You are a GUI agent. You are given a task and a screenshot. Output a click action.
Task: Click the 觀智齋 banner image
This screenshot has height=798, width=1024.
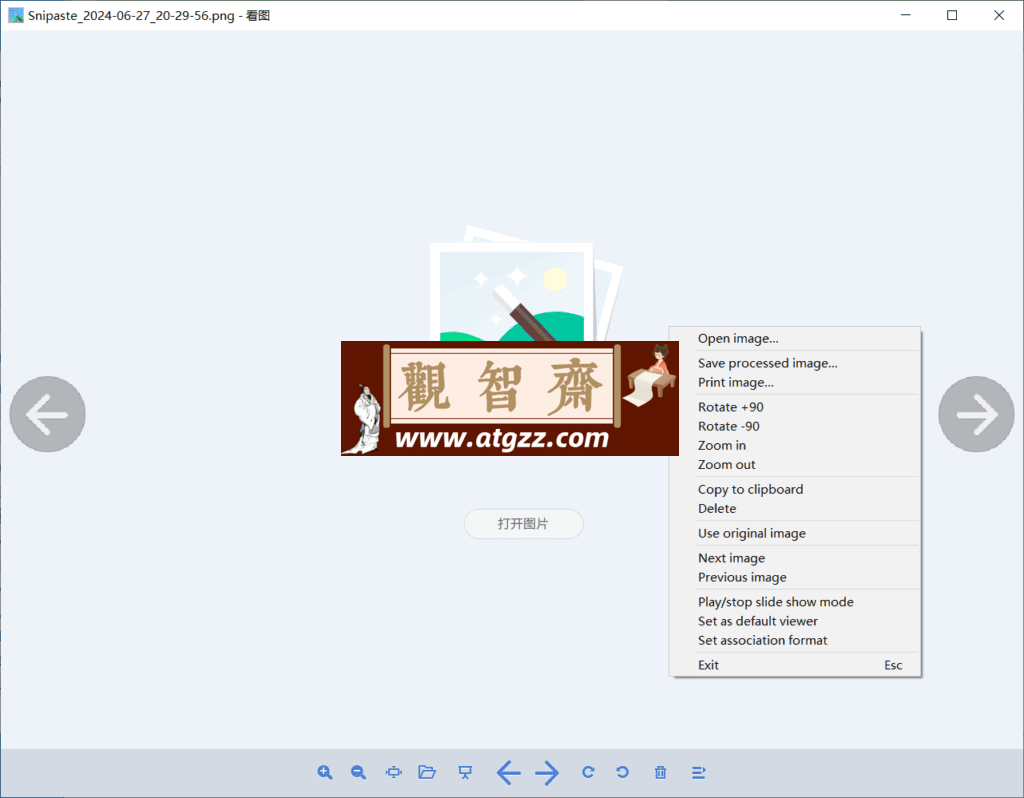510,398
